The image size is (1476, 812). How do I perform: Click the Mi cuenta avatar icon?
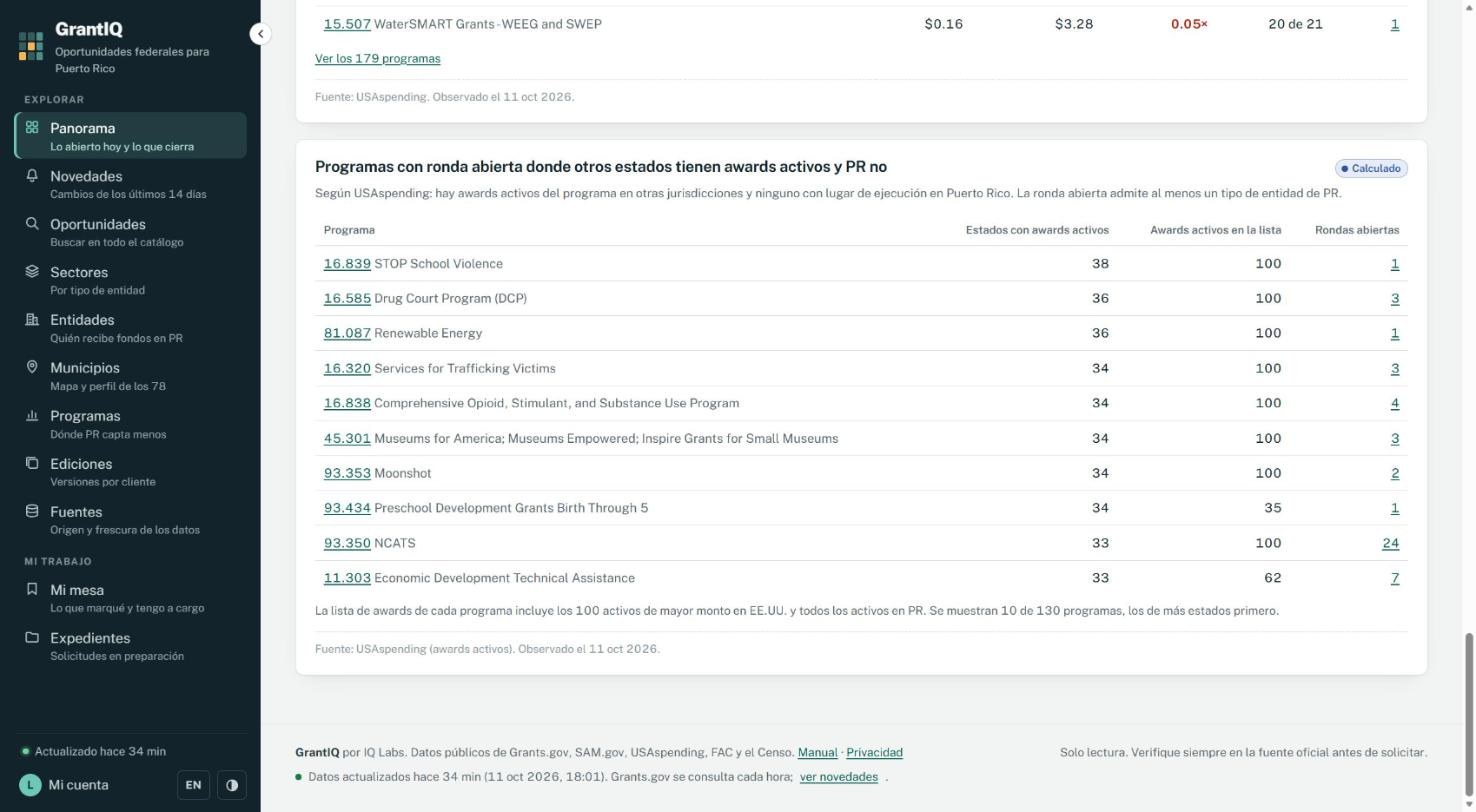[30, 785]
